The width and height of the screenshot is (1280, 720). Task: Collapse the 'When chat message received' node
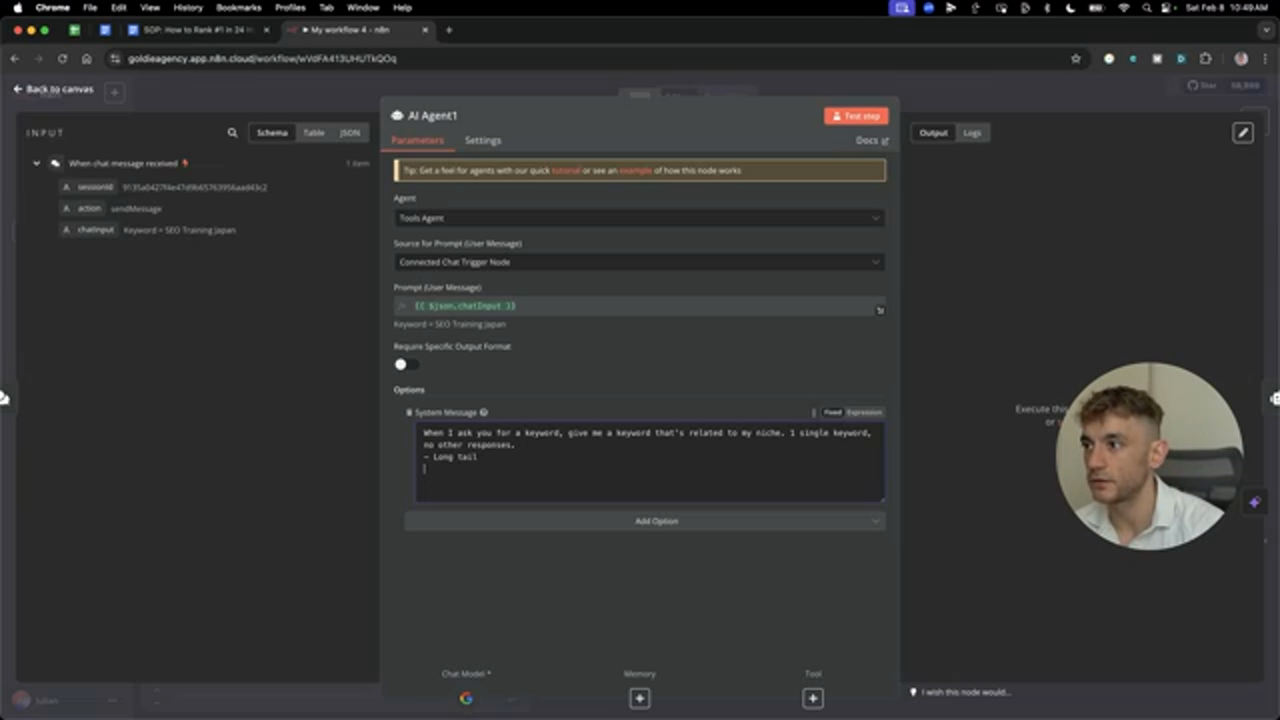point(36,163)
